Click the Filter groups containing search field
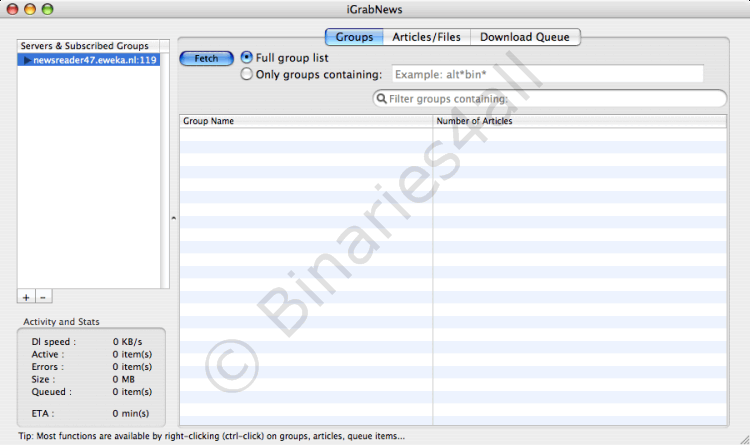750x445 pixels. (550, 99)
